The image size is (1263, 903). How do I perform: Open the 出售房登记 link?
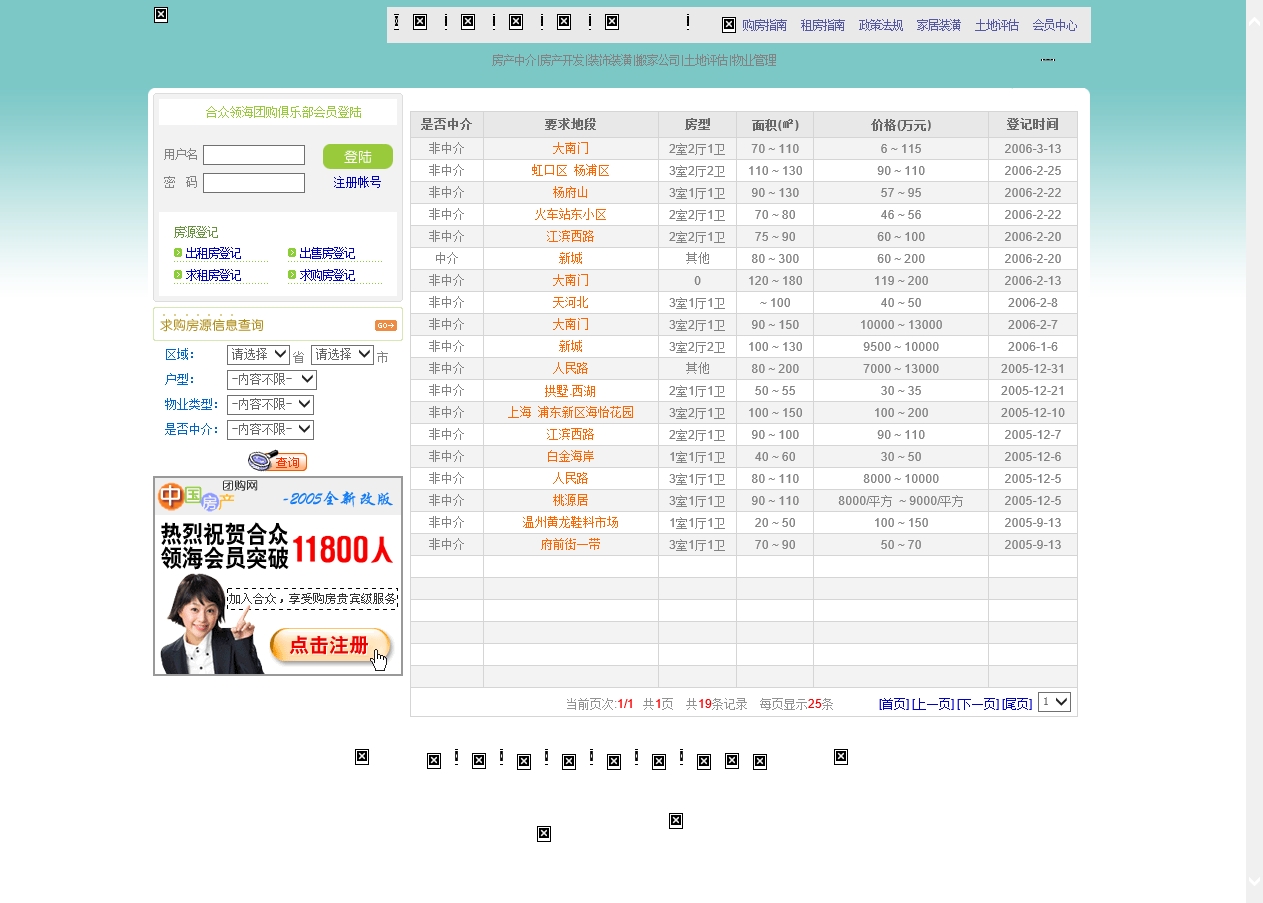pos(327,254)
